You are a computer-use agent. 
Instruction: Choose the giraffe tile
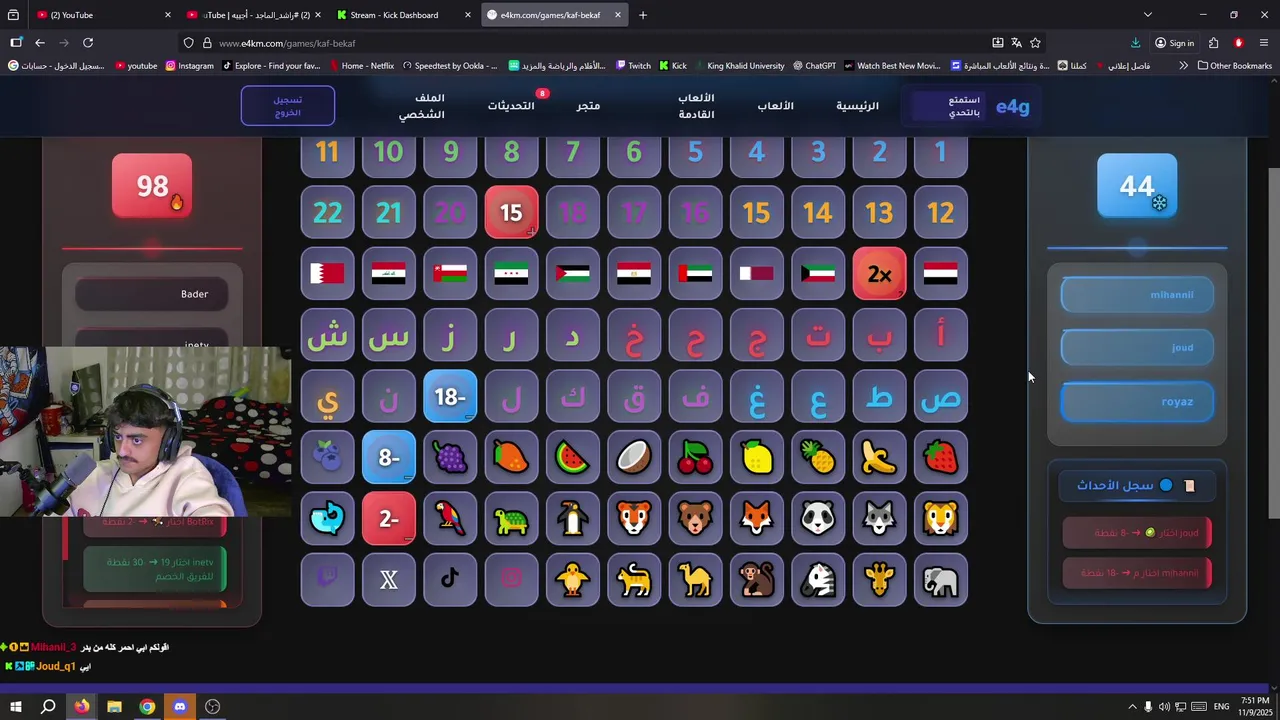(x=879, y=580)
